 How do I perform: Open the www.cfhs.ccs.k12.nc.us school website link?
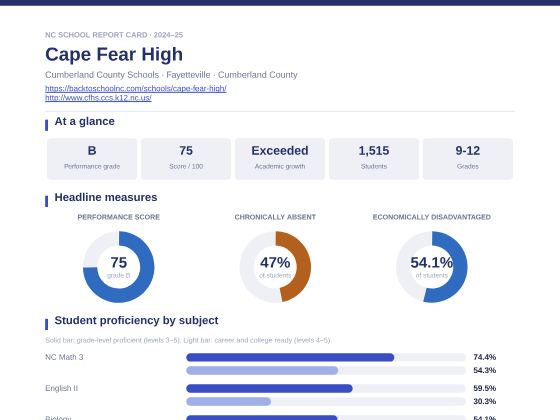98,98
